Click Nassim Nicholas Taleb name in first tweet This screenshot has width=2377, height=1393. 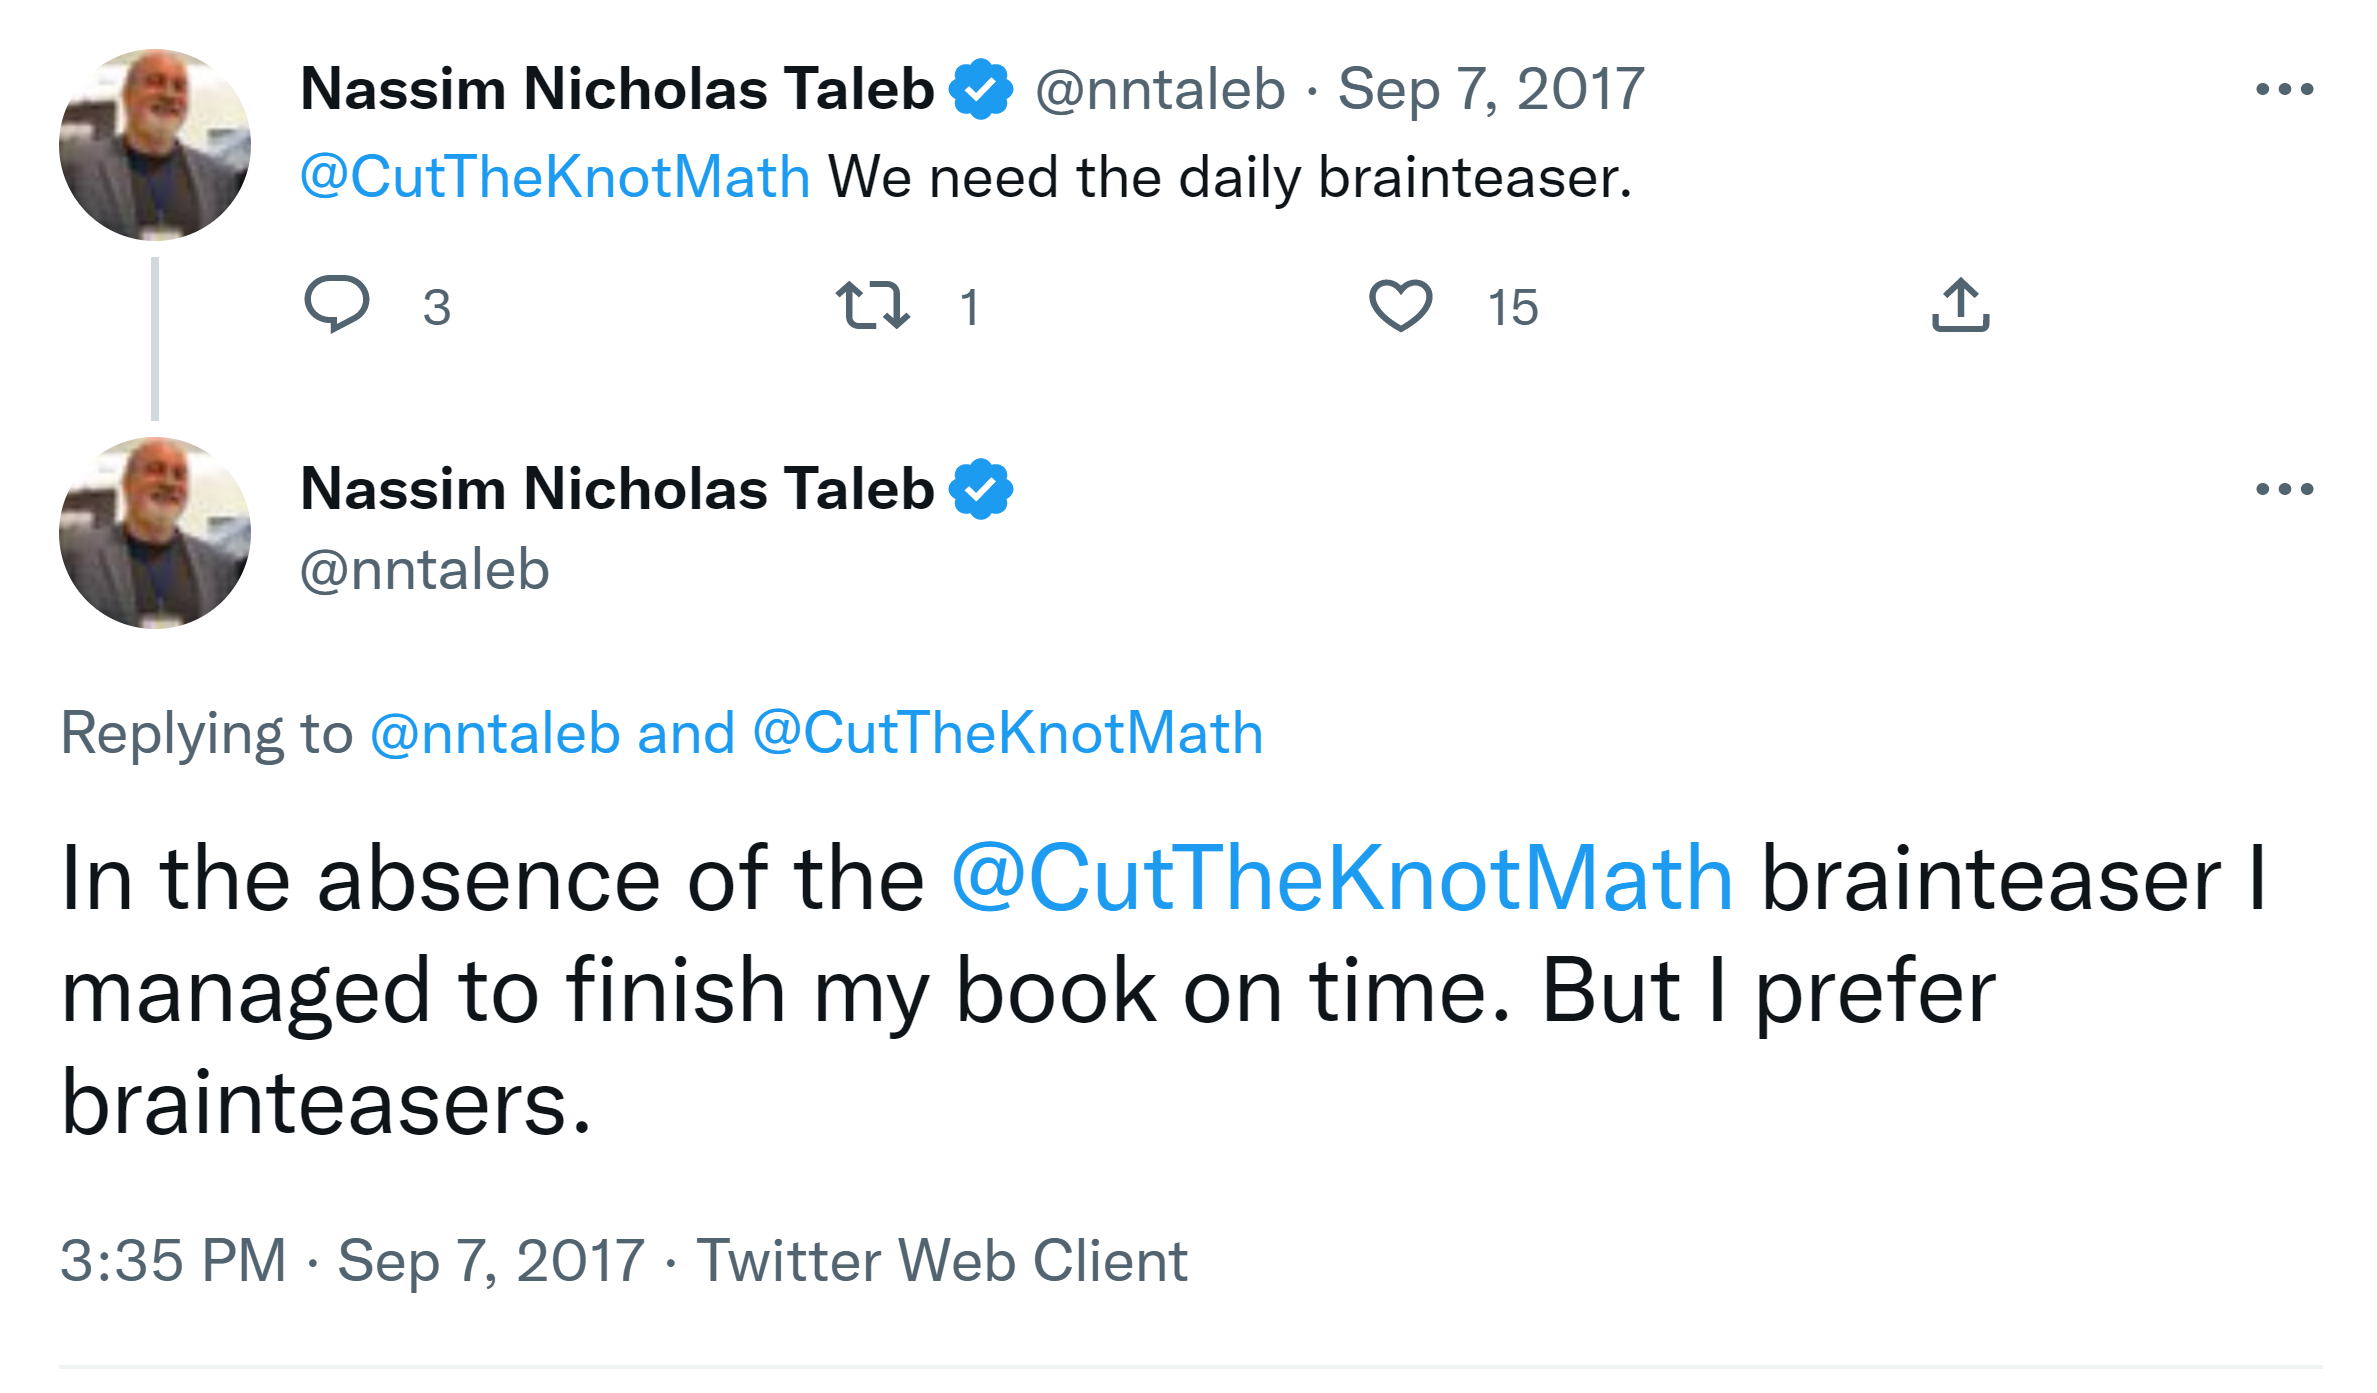click(x=617, y=89)
